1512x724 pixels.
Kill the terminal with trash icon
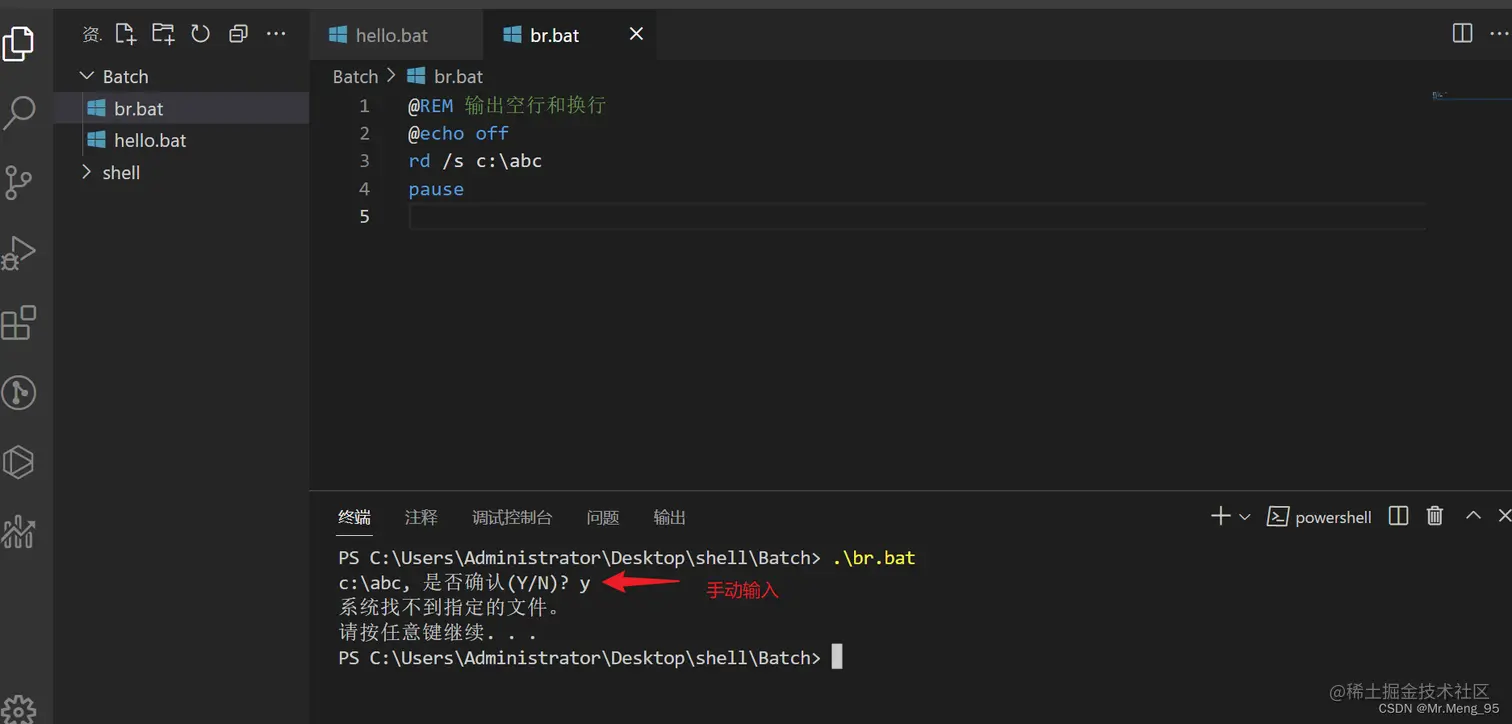pos(1435,516)
